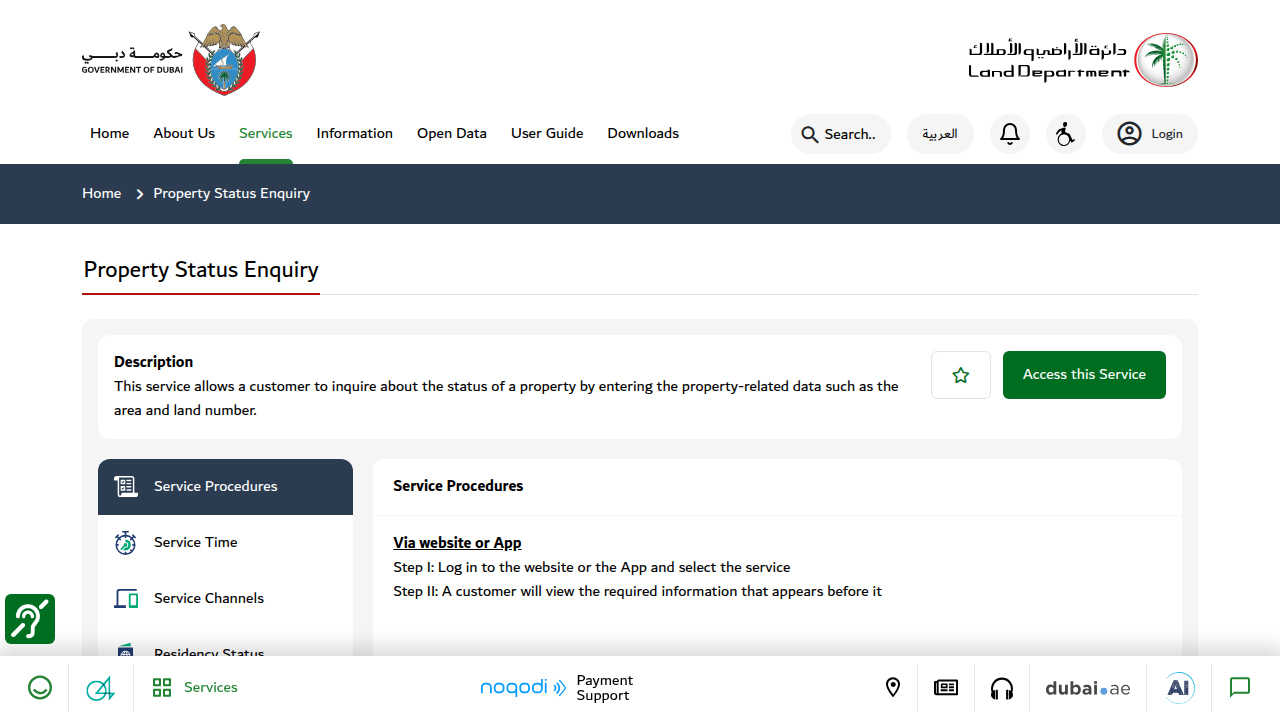Click the Search field
1280x720 pixels.
pyautogui.click(x=841, y=134)
